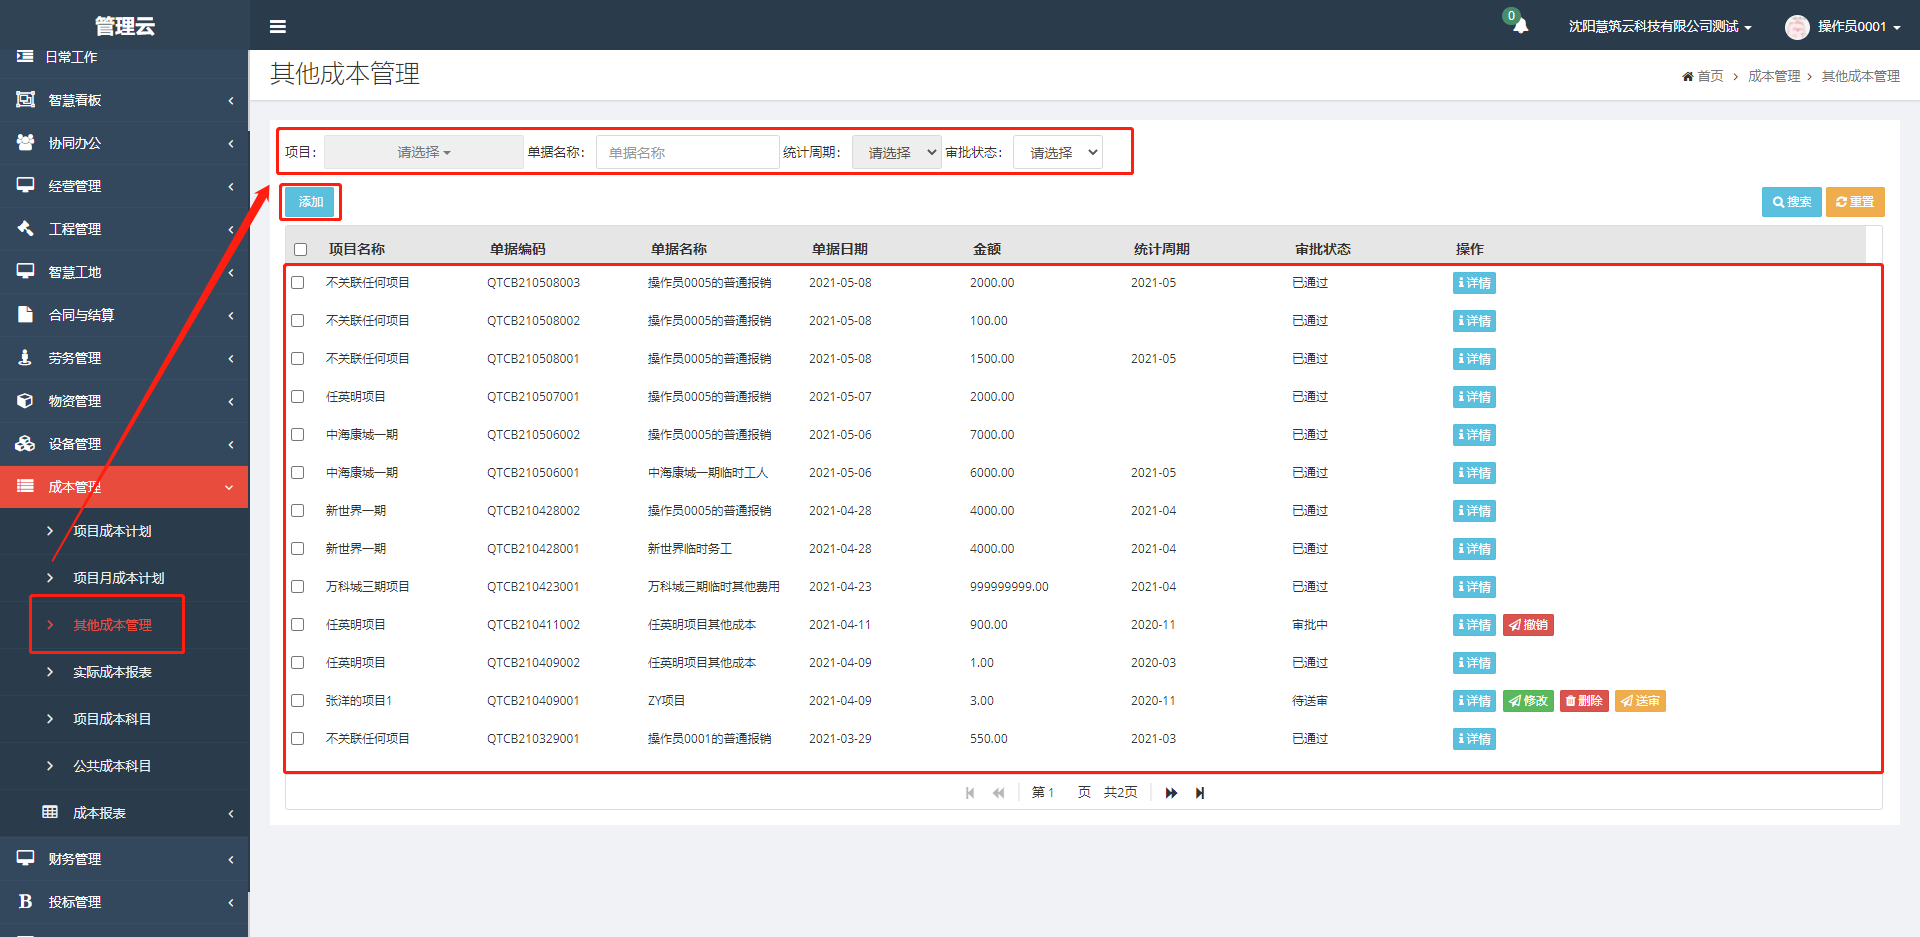Expand the 智慧看板 menu chevron
The width and height of the screenshot is (1920, 937).
tap(231, 100)
